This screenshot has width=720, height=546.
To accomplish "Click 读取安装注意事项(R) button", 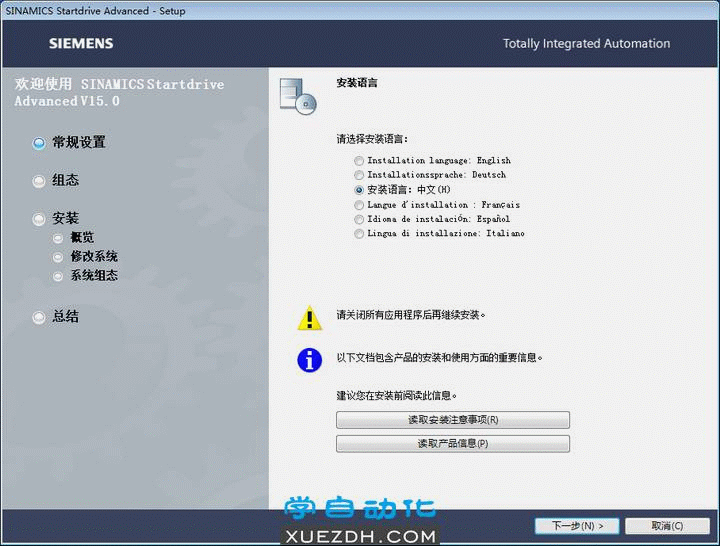I will click(453, 420).
